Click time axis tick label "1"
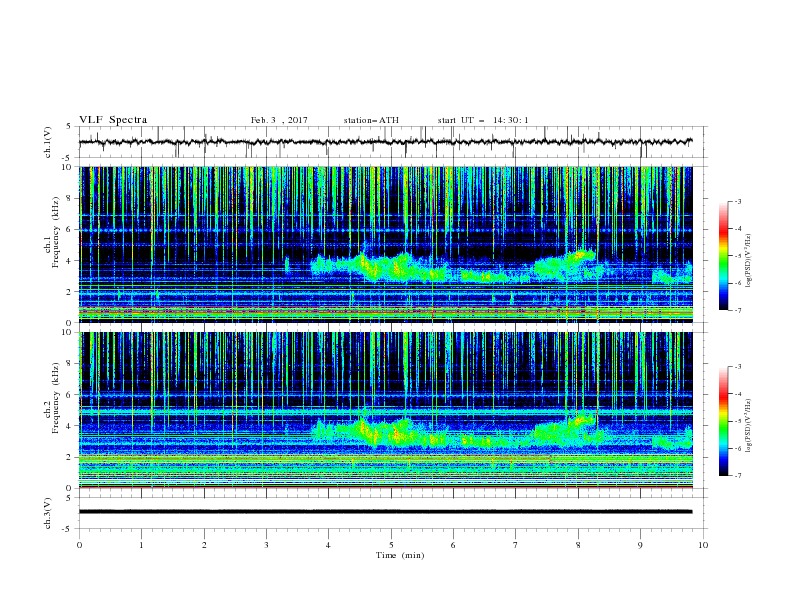 tap(142, 545)
